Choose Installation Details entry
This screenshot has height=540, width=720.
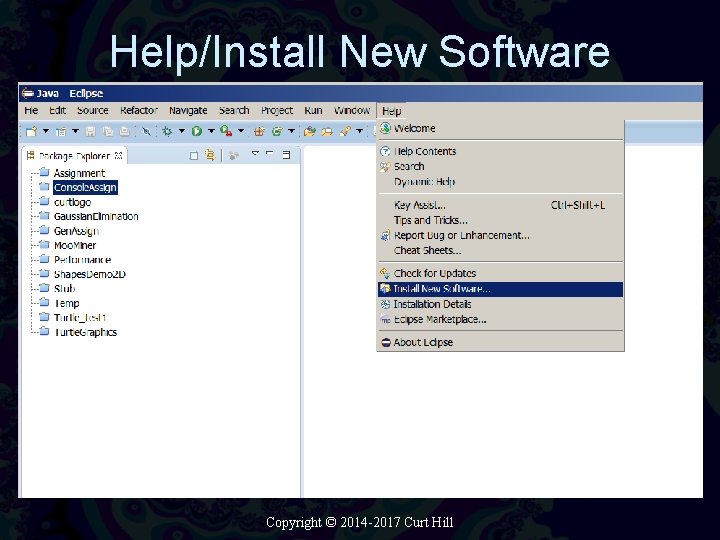500,304
